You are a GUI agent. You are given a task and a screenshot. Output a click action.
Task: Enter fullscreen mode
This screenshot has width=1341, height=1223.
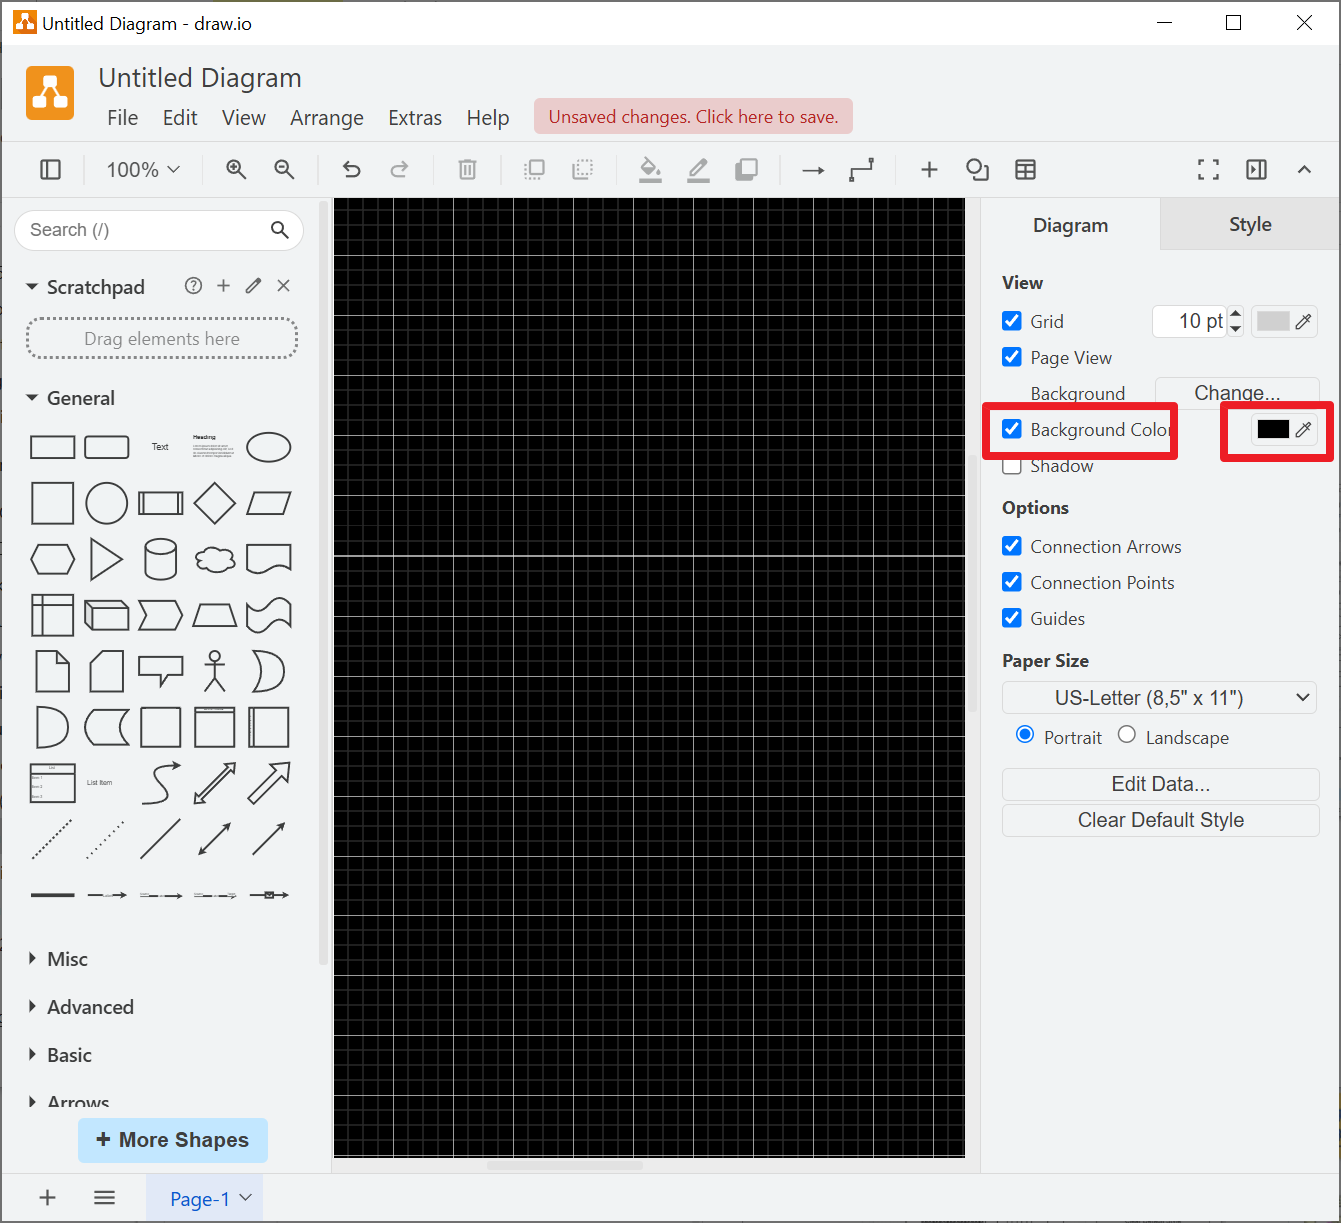[x=1208, y=170]
